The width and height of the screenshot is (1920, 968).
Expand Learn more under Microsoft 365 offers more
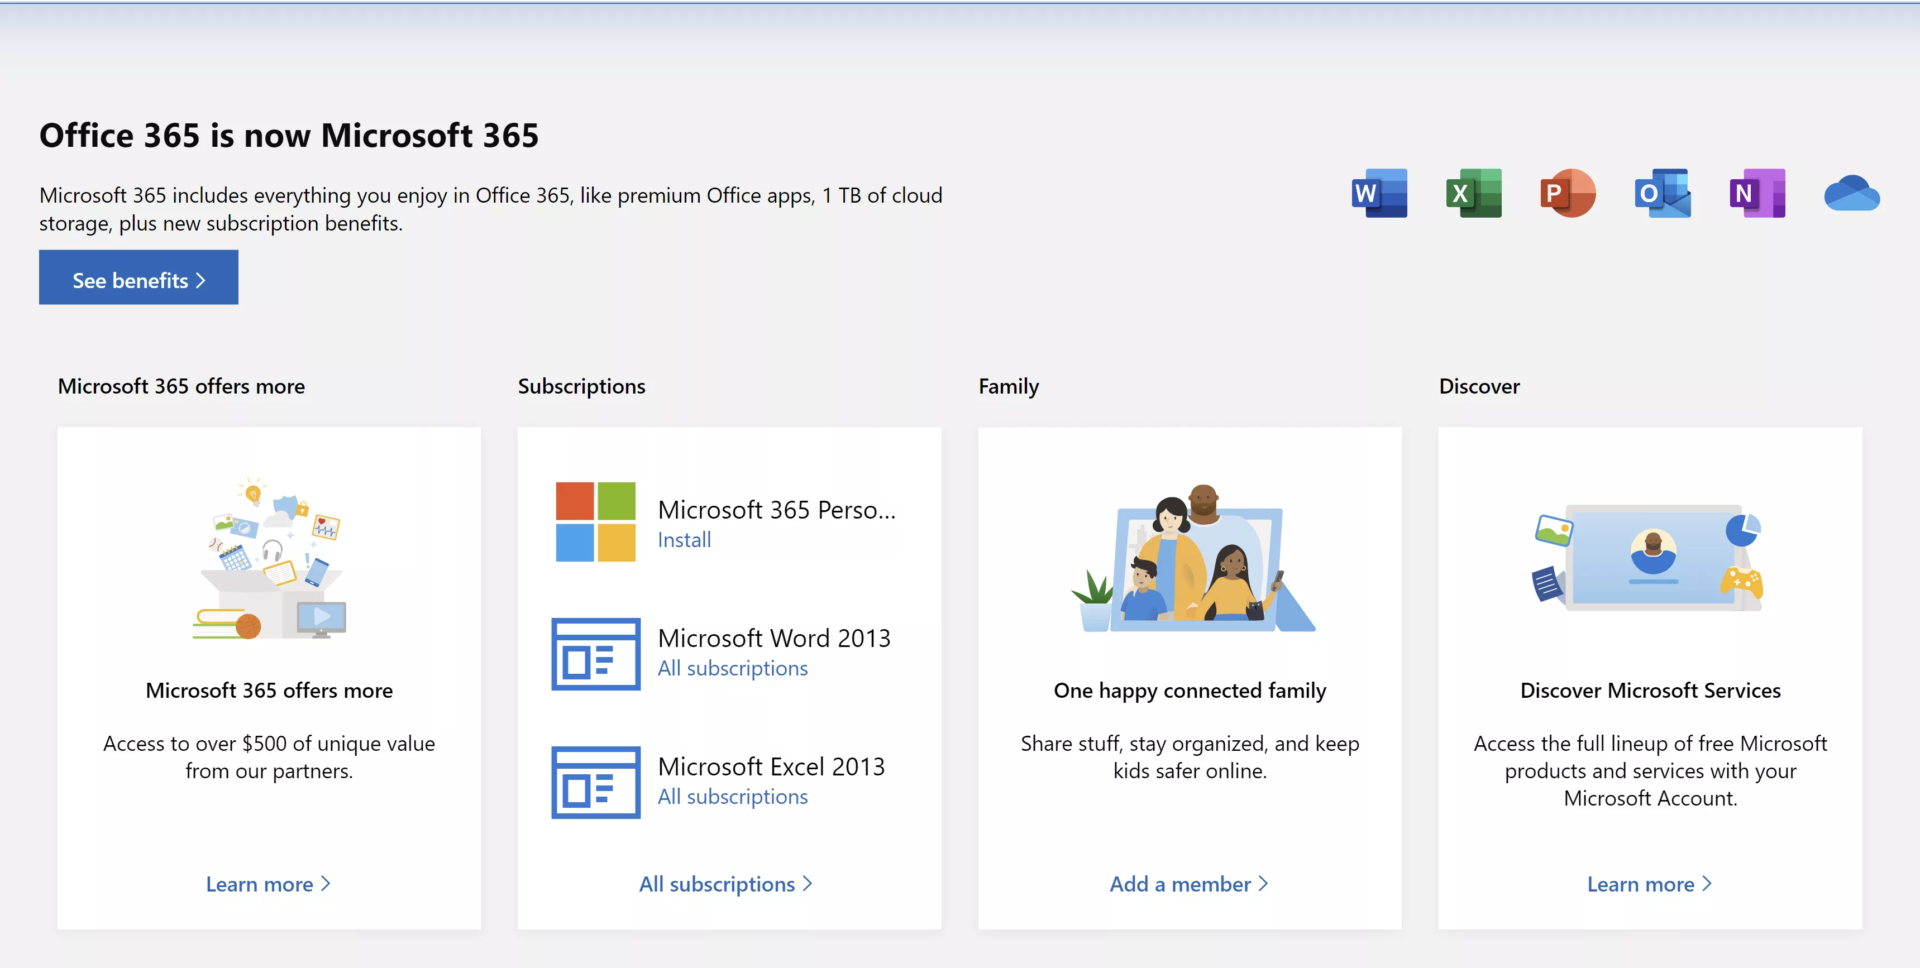[x=268, y=884]
